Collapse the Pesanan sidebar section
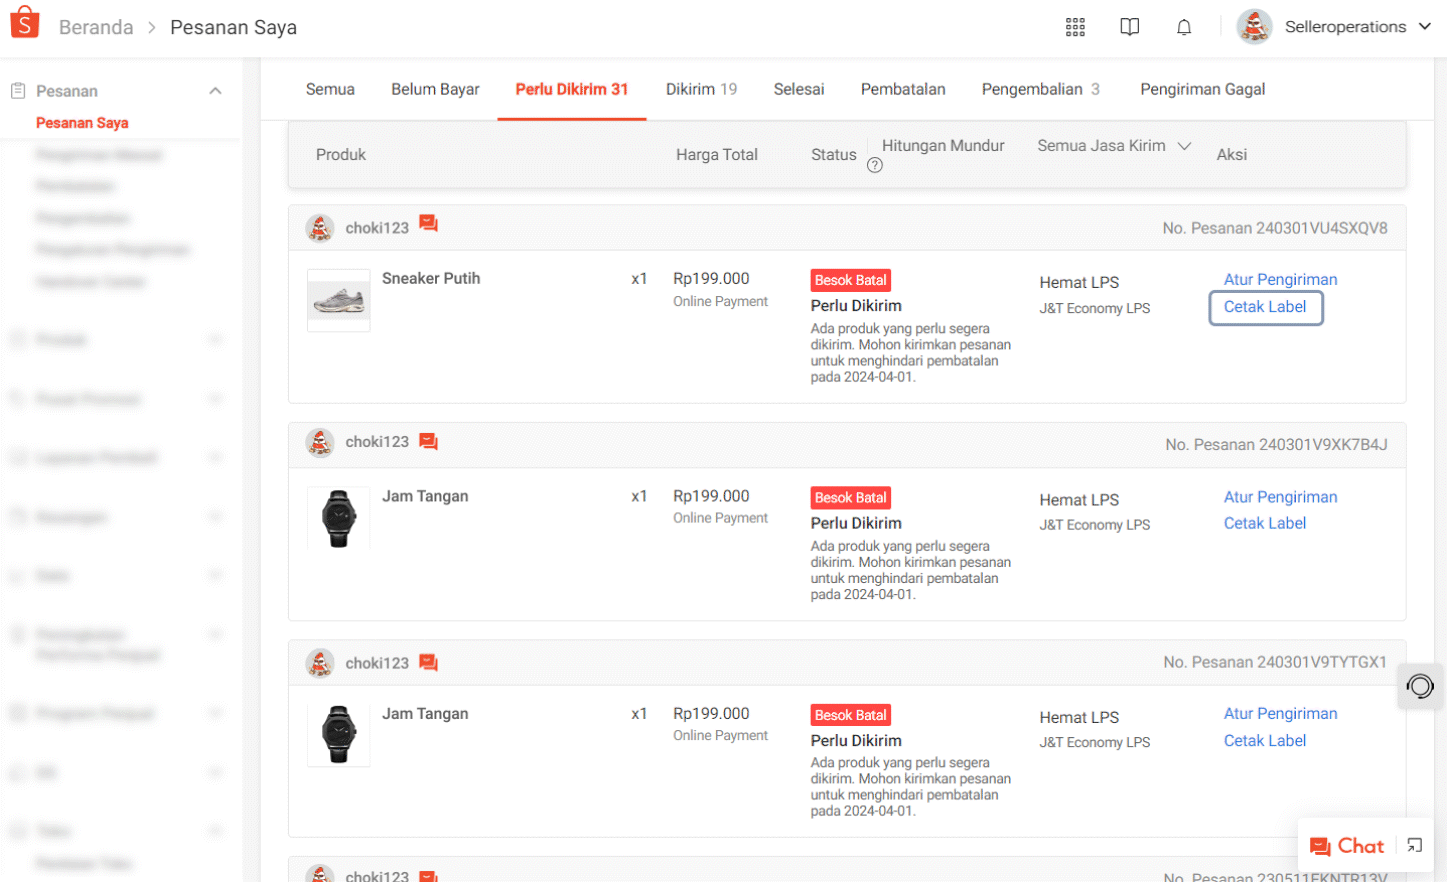This screenshot has height=882, width=1447. [215, 89]
